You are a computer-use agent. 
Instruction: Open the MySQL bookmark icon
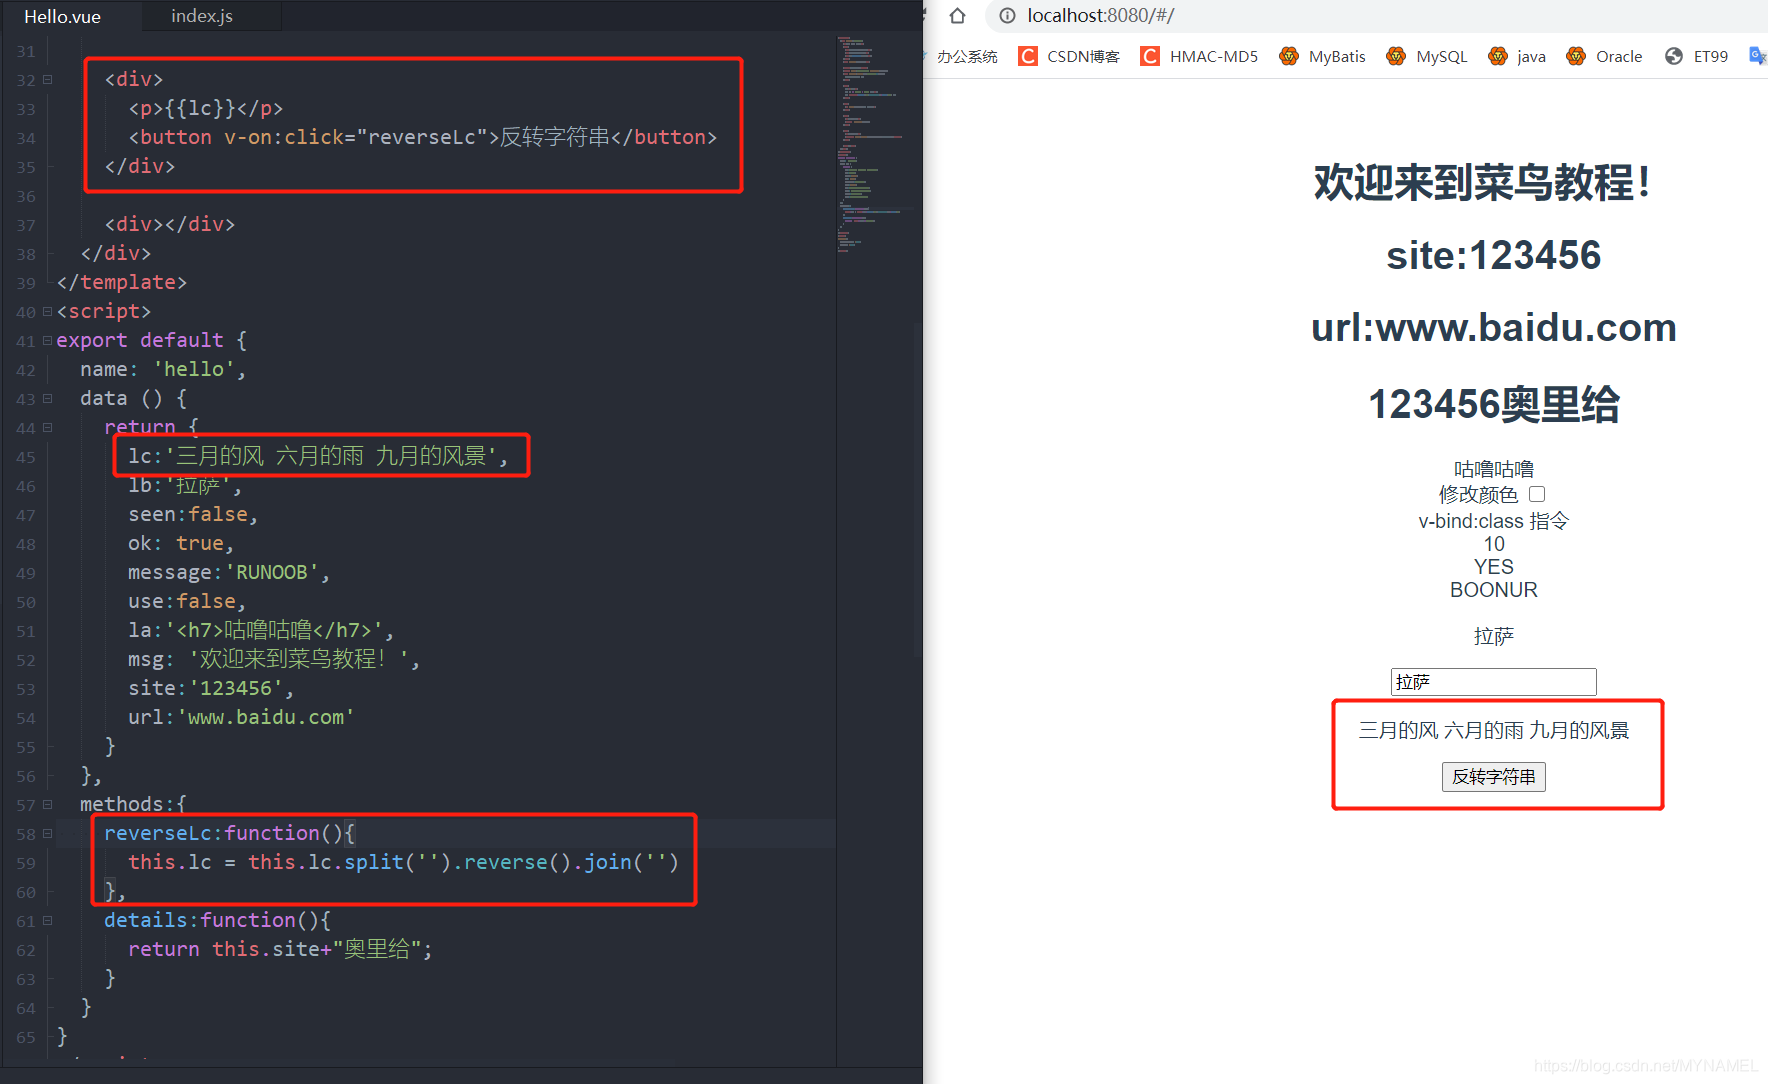tap(1396, 56)
